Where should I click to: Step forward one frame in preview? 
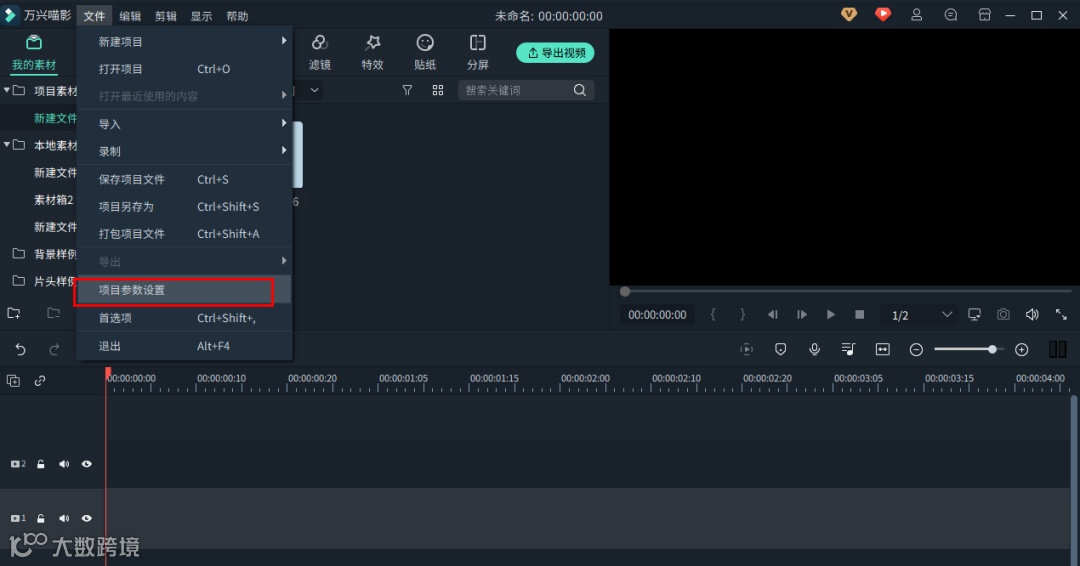802,315
